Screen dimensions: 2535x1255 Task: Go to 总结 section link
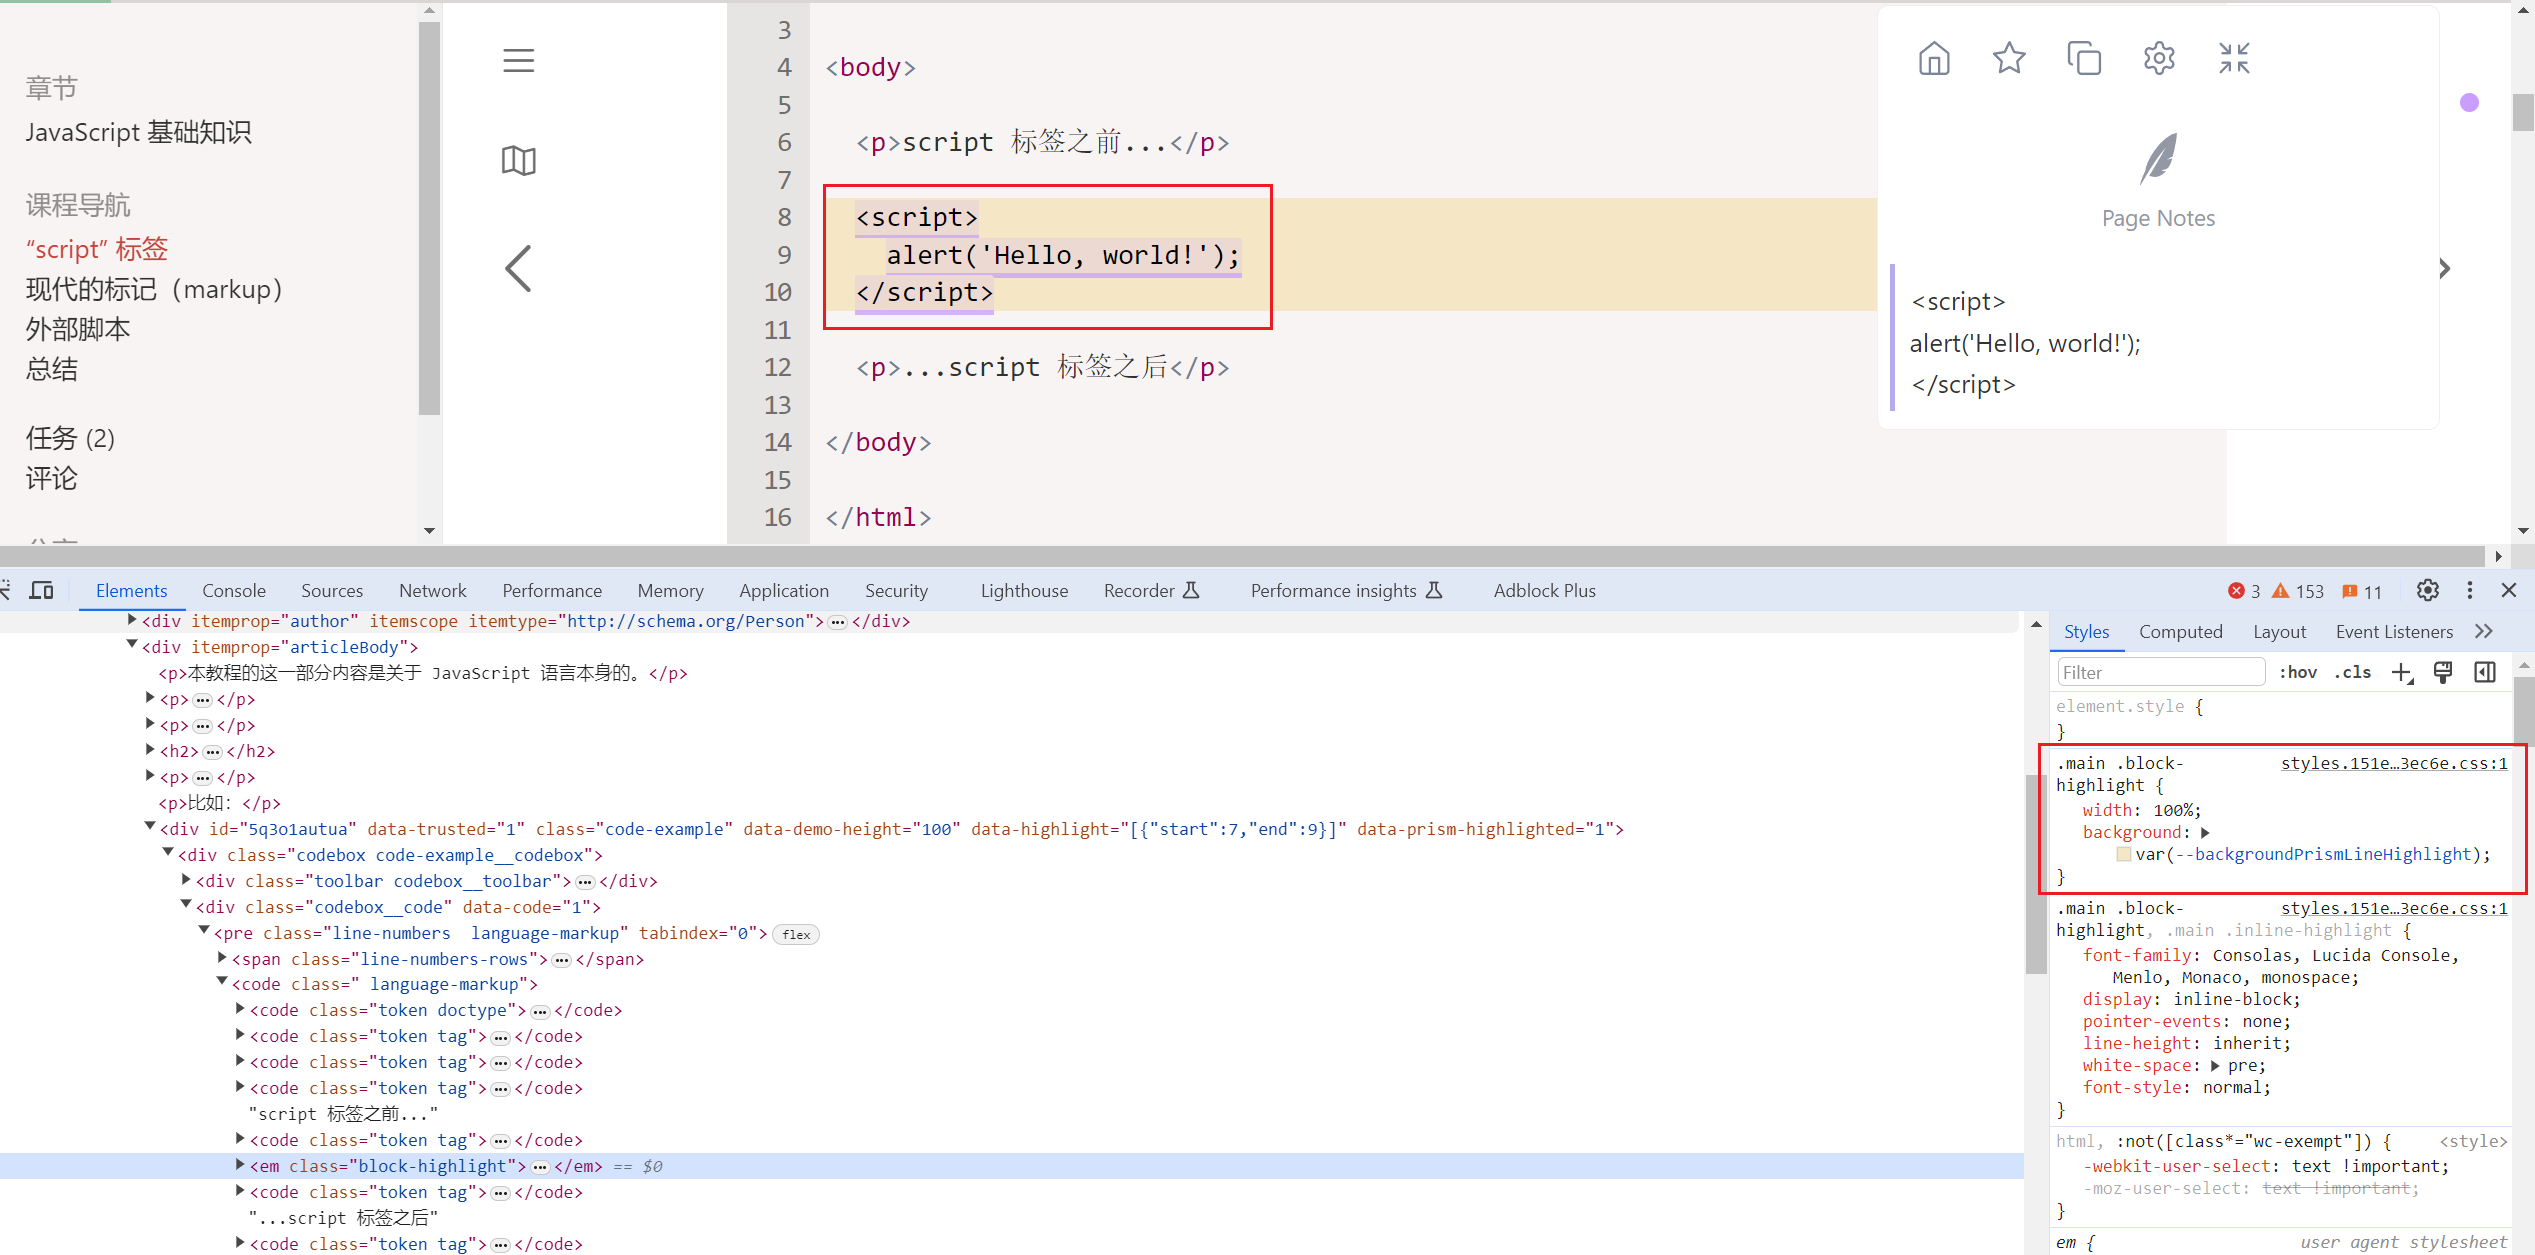tap(52, 369)
